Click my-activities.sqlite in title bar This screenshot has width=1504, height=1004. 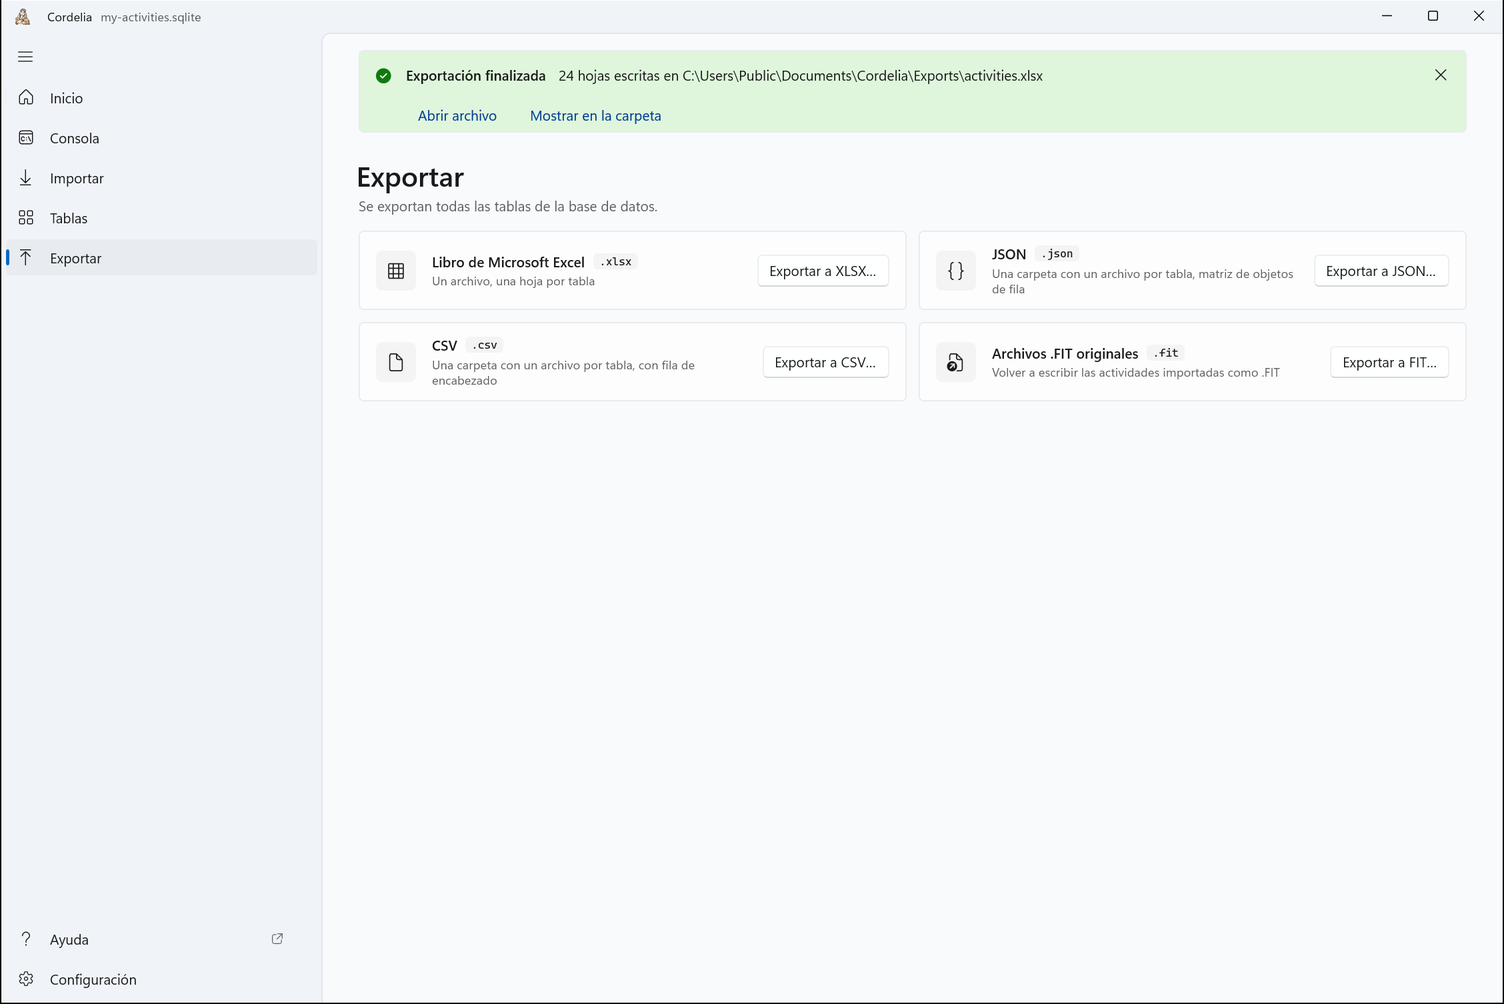click(151, 17)
